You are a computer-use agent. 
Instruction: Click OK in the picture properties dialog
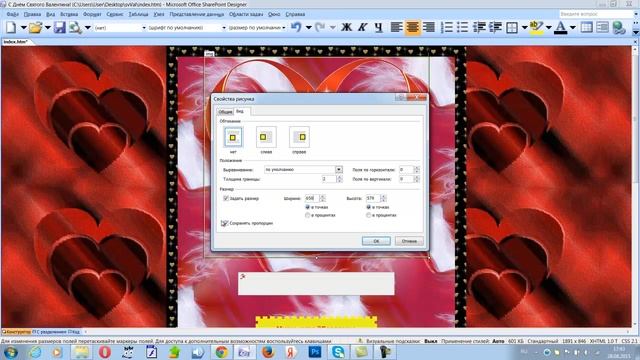tap(376, 241)
